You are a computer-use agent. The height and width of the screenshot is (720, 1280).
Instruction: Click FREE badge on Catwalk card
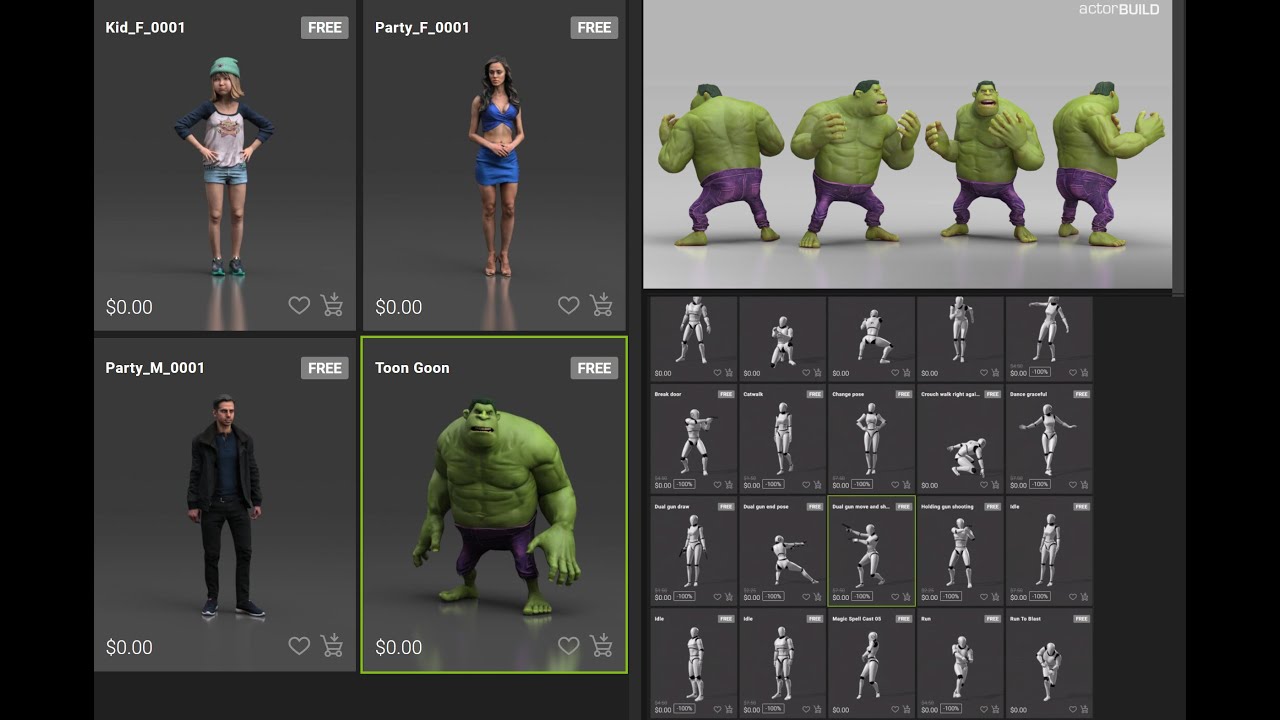pyautogui.click(x=815, y=394)
